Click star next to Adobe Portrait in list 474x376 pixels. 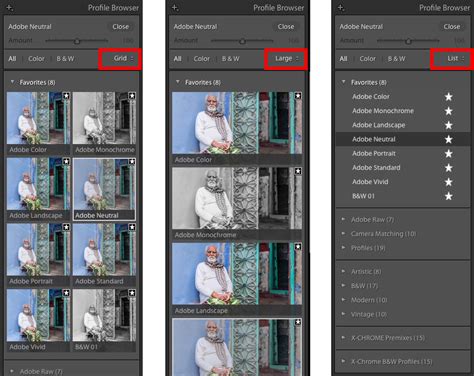click(x=449, y=154)
